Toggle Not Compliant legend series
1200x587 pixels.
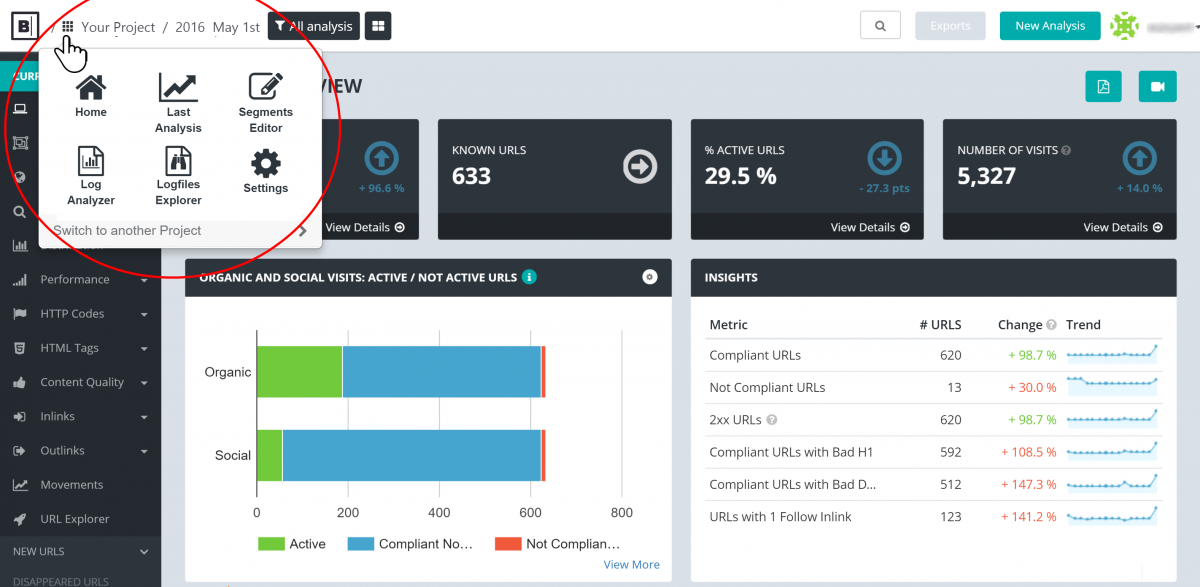[x=558, y=544]
